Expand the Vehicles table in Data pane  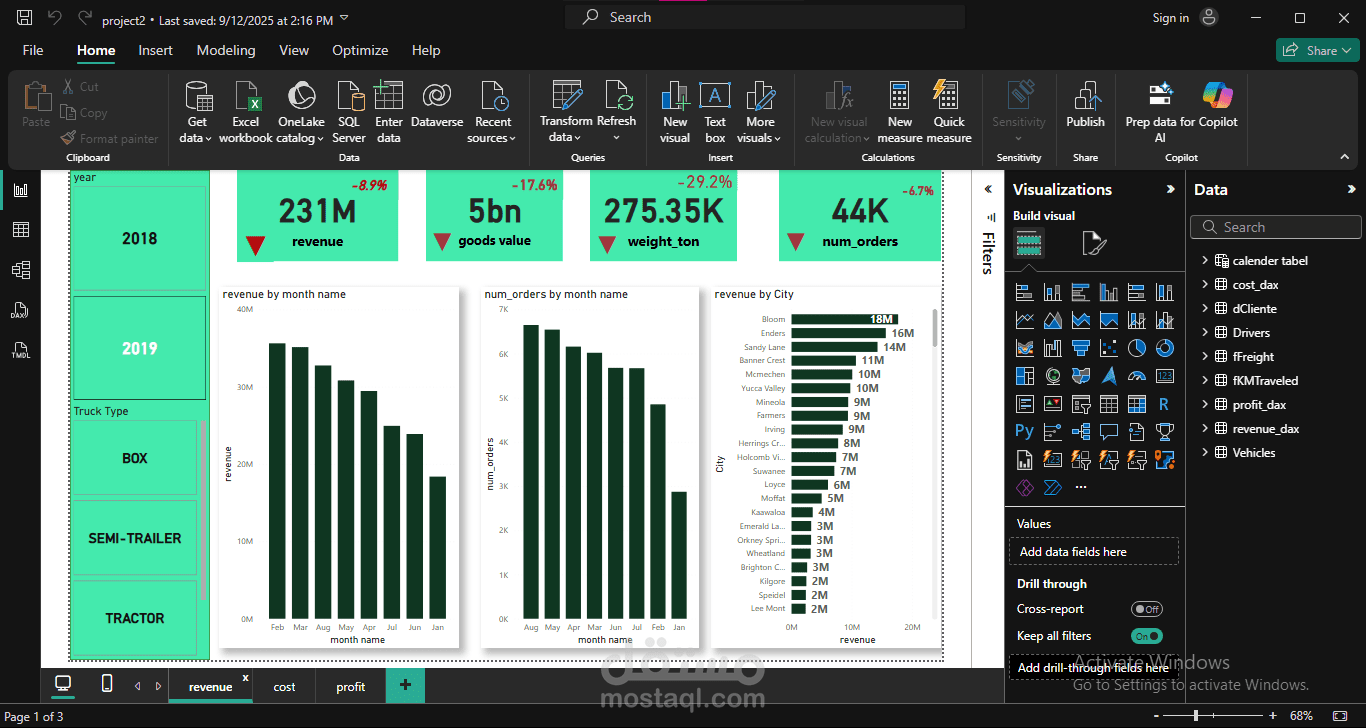(x=1204, y=453)
